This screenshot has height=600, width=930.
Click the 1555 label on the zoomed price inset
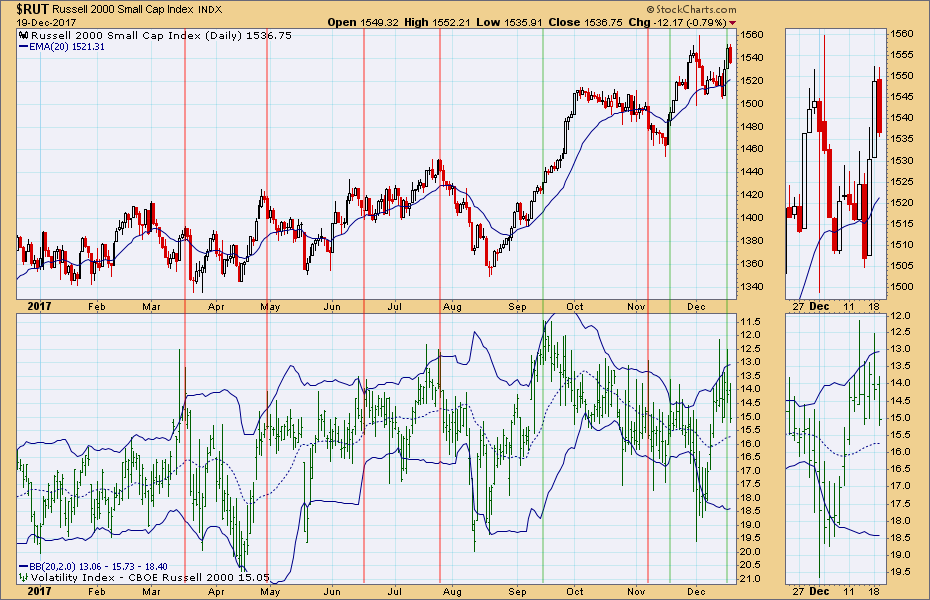pos(903,55)
